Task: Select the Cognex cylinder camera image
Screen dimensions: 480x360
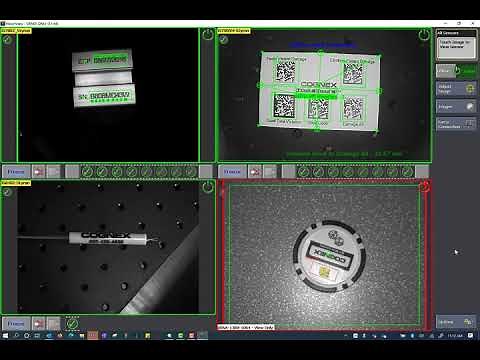Action: (108, 247)
